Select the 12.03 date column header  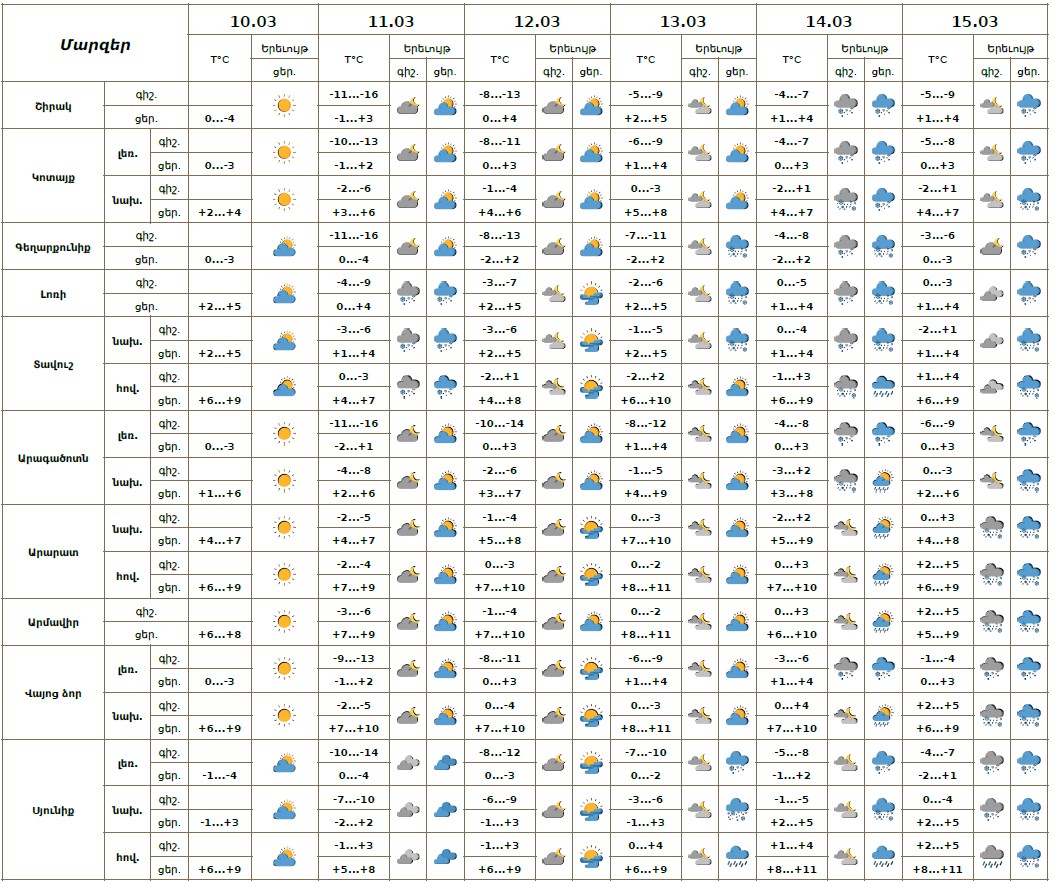click(x=537, y=21)
